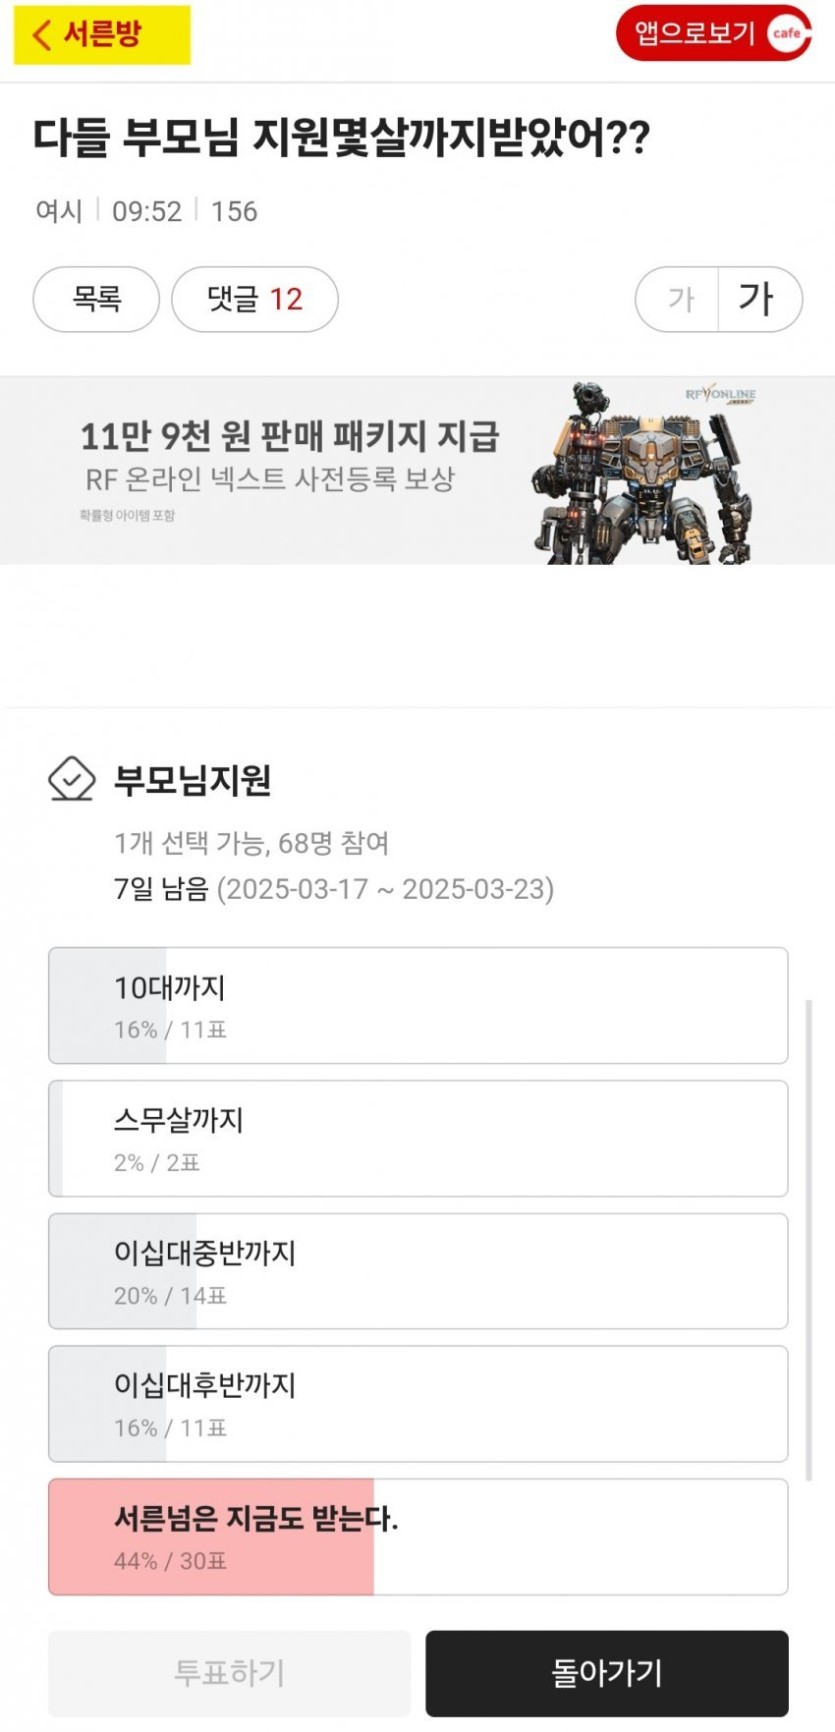The width and height of the screenshot is (835, 1732).
Task: Open 앱으로보기 app button
Action: 695,33
